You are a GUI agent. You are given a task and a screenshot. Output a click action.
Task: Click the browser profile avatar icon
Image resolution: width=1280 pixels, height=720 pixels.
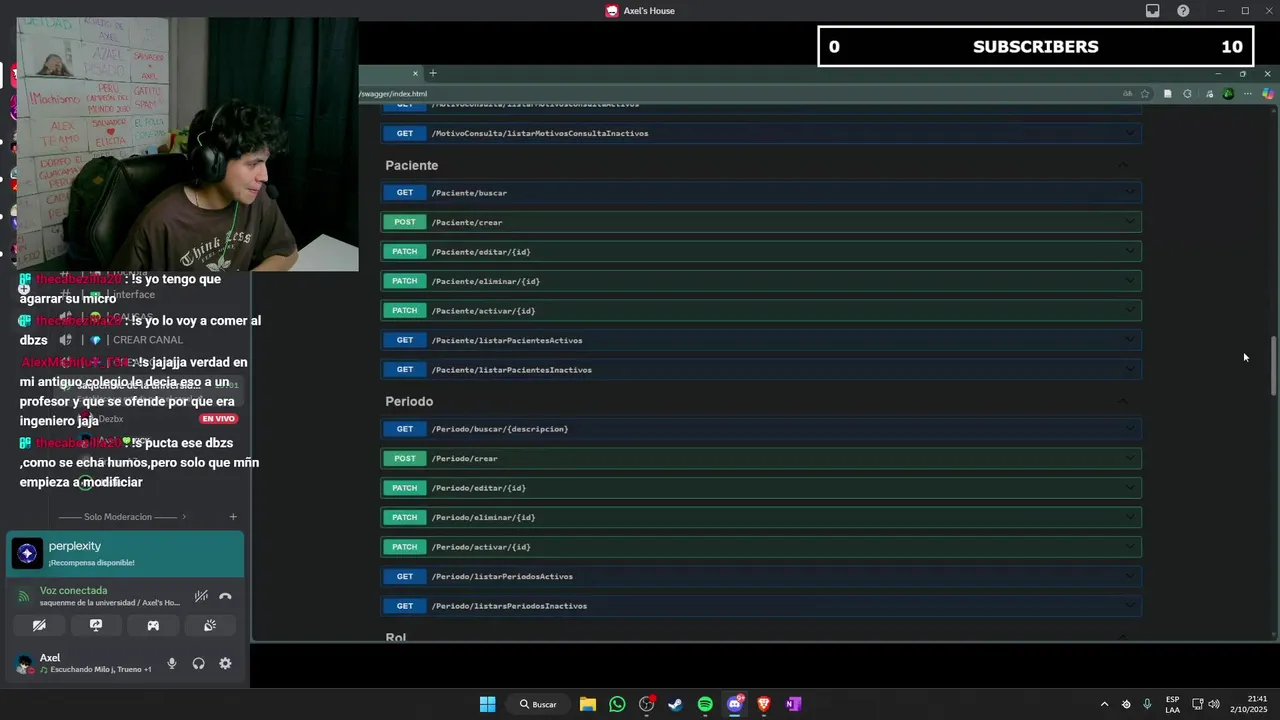click(x=1228, y=94)
